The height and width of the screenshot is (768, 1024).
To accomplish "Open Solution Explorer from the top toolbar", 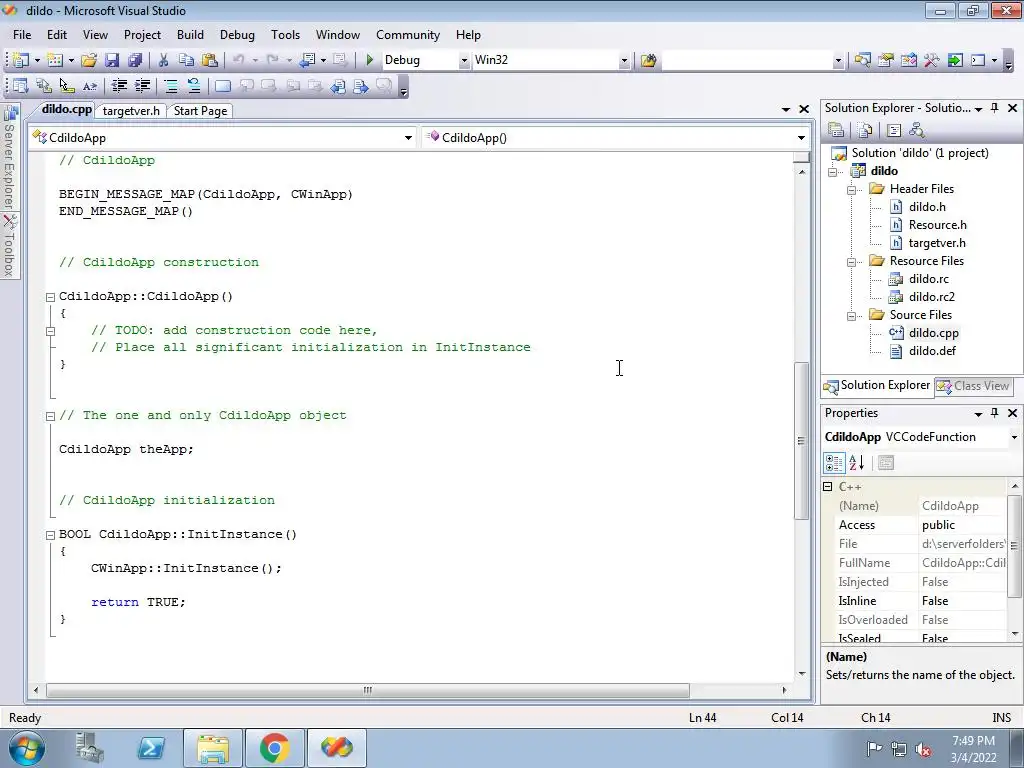I will (x=862, y=60).
